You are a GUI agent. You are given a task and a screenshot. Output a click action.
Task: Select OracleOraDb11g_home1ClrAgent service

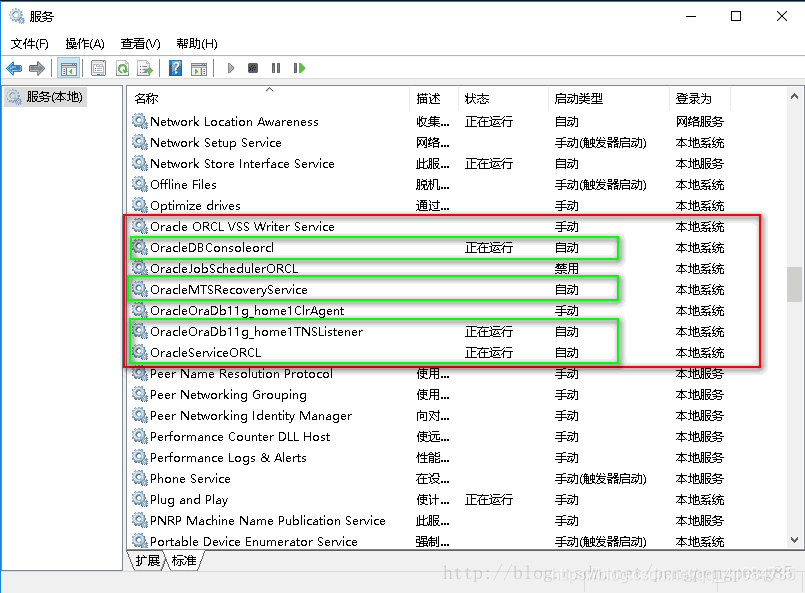coord(429,311)
